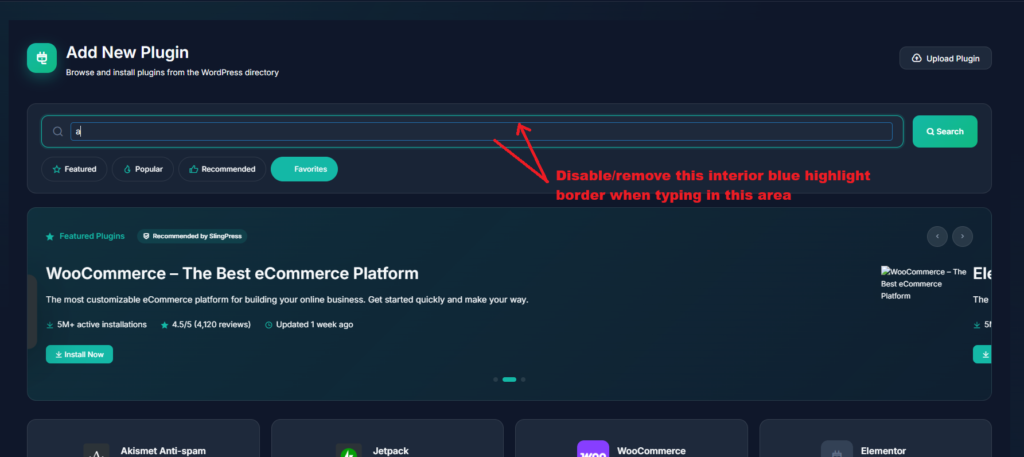Go to previous featured plugin slide arrow

tap(937, 236)
